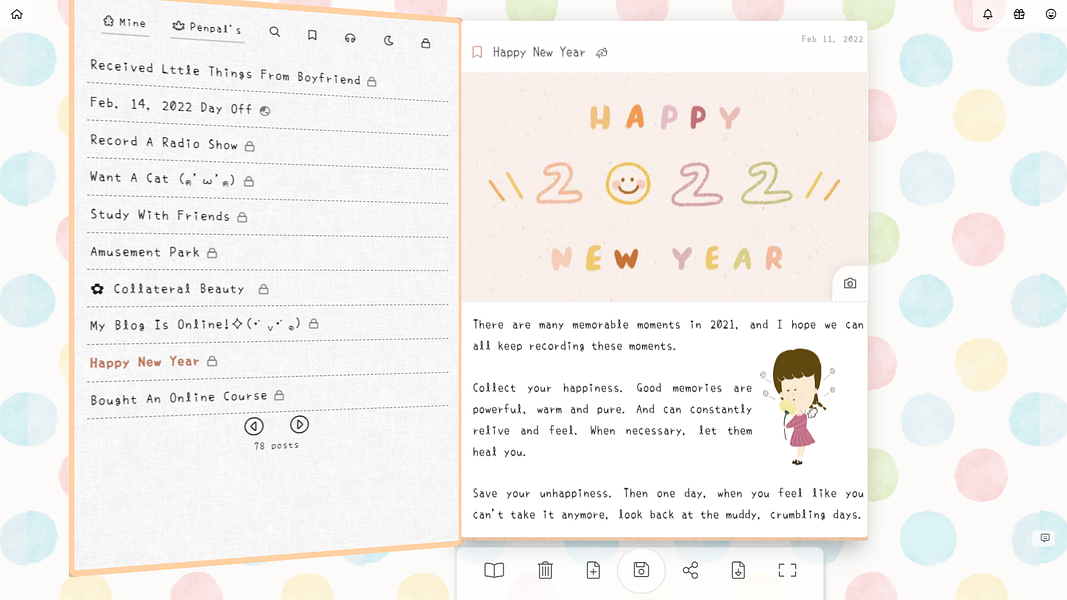The height and width of the screenshot is (600, 1067).
Task: Click lock icon beside Bought An Online Course
Action: pos(279,395)
